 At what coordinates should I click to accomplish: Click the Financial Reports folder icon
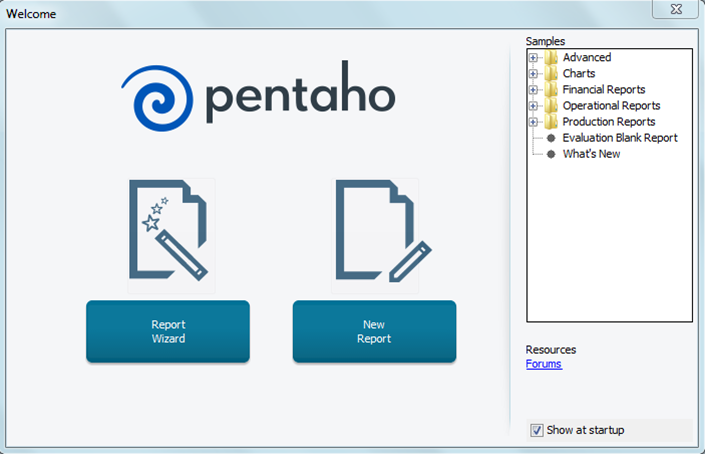point(551,90)
